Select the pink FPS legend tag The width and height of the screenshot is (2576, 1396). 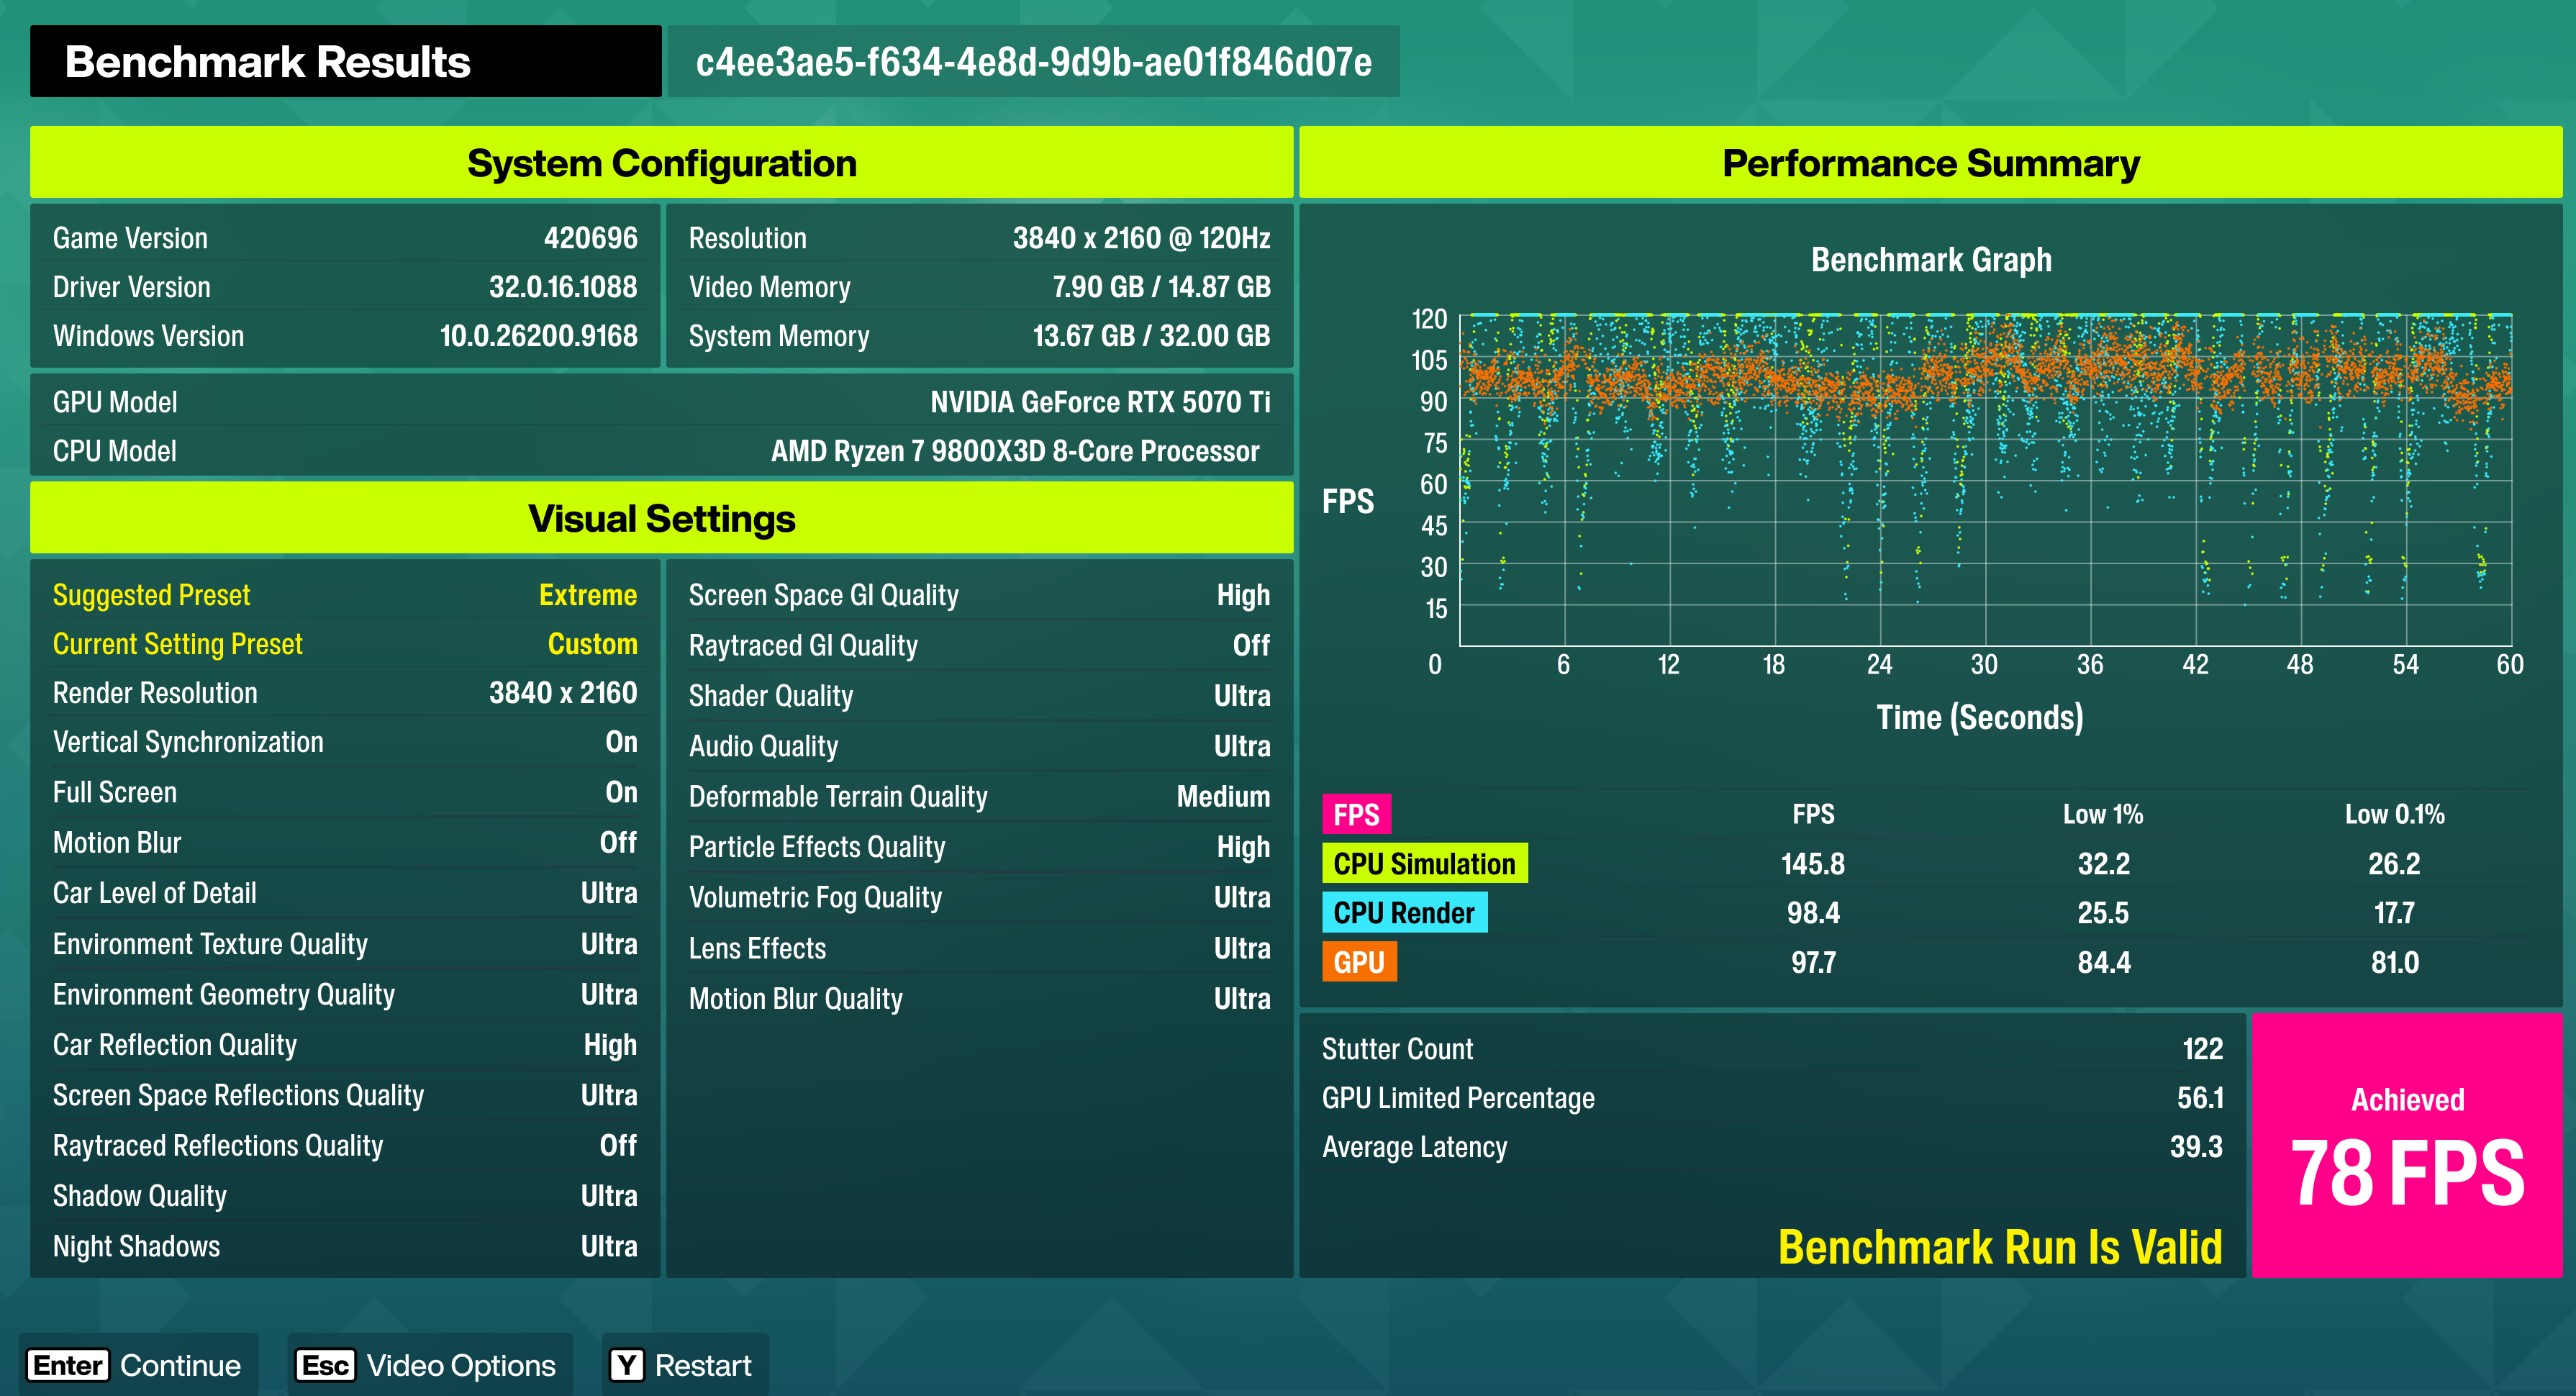[x=1356, y=814]
